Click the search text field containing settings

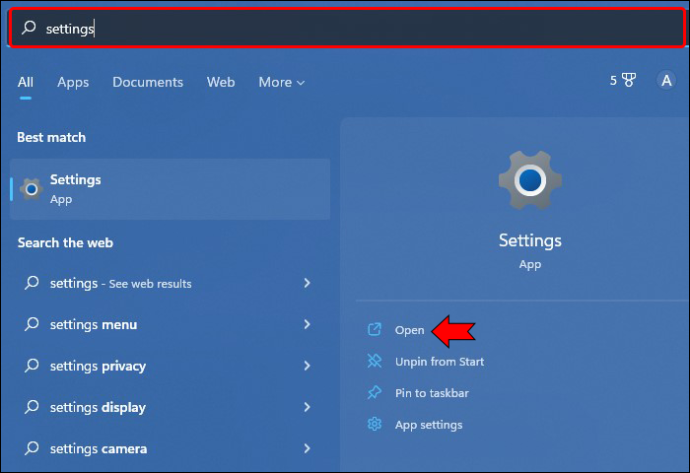[x=347, y=28]
